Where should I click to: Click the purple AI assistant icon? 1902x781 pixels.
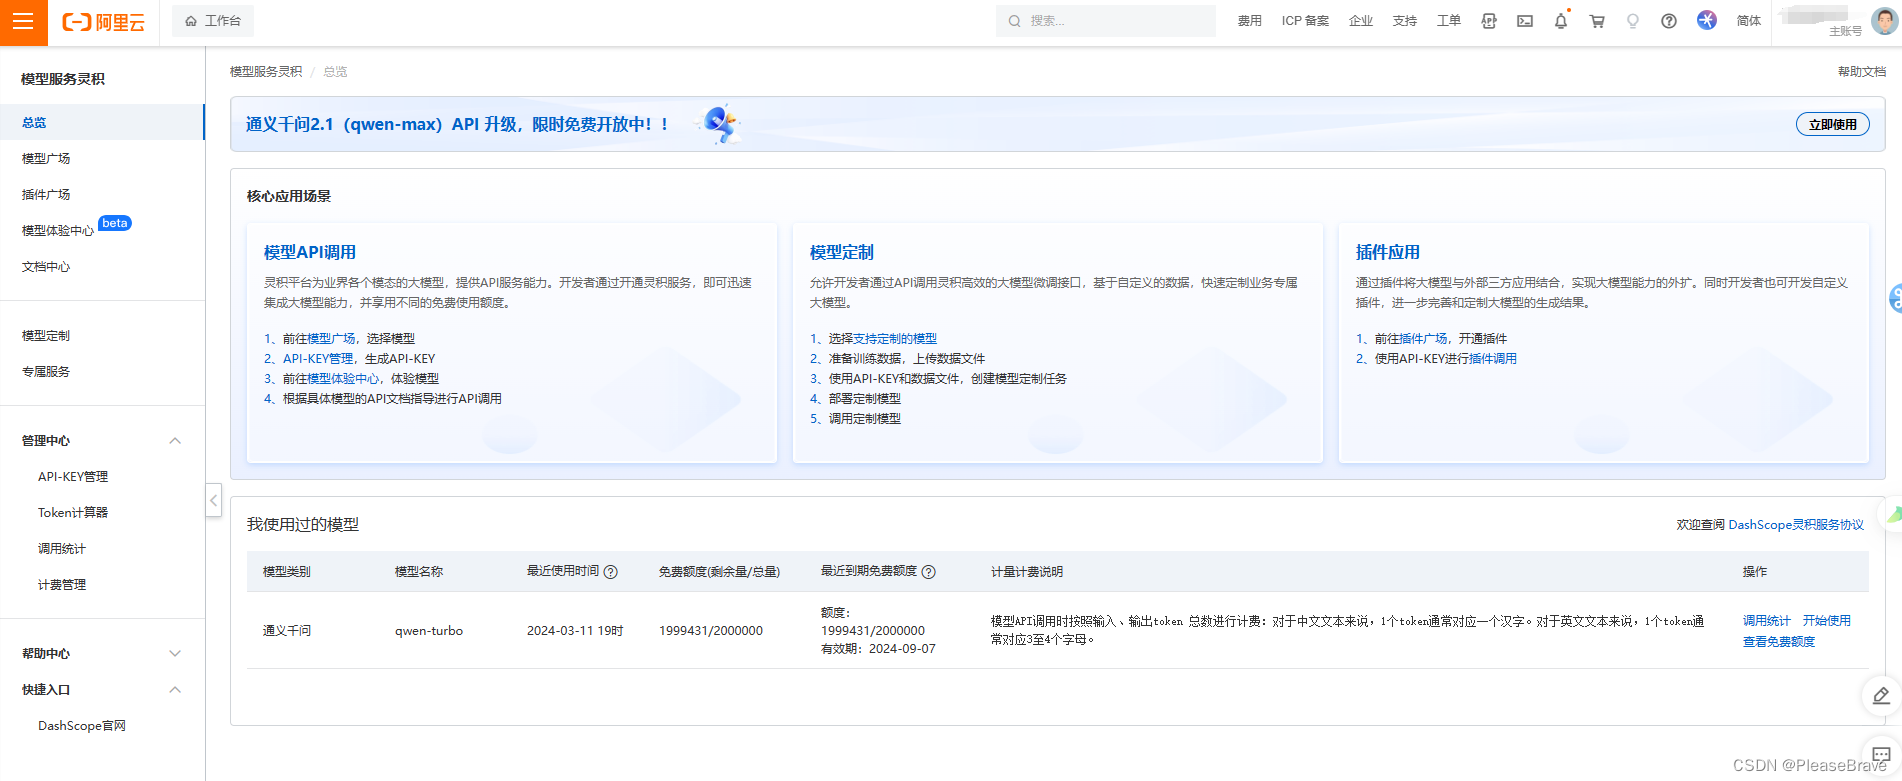click(1707, 20)
